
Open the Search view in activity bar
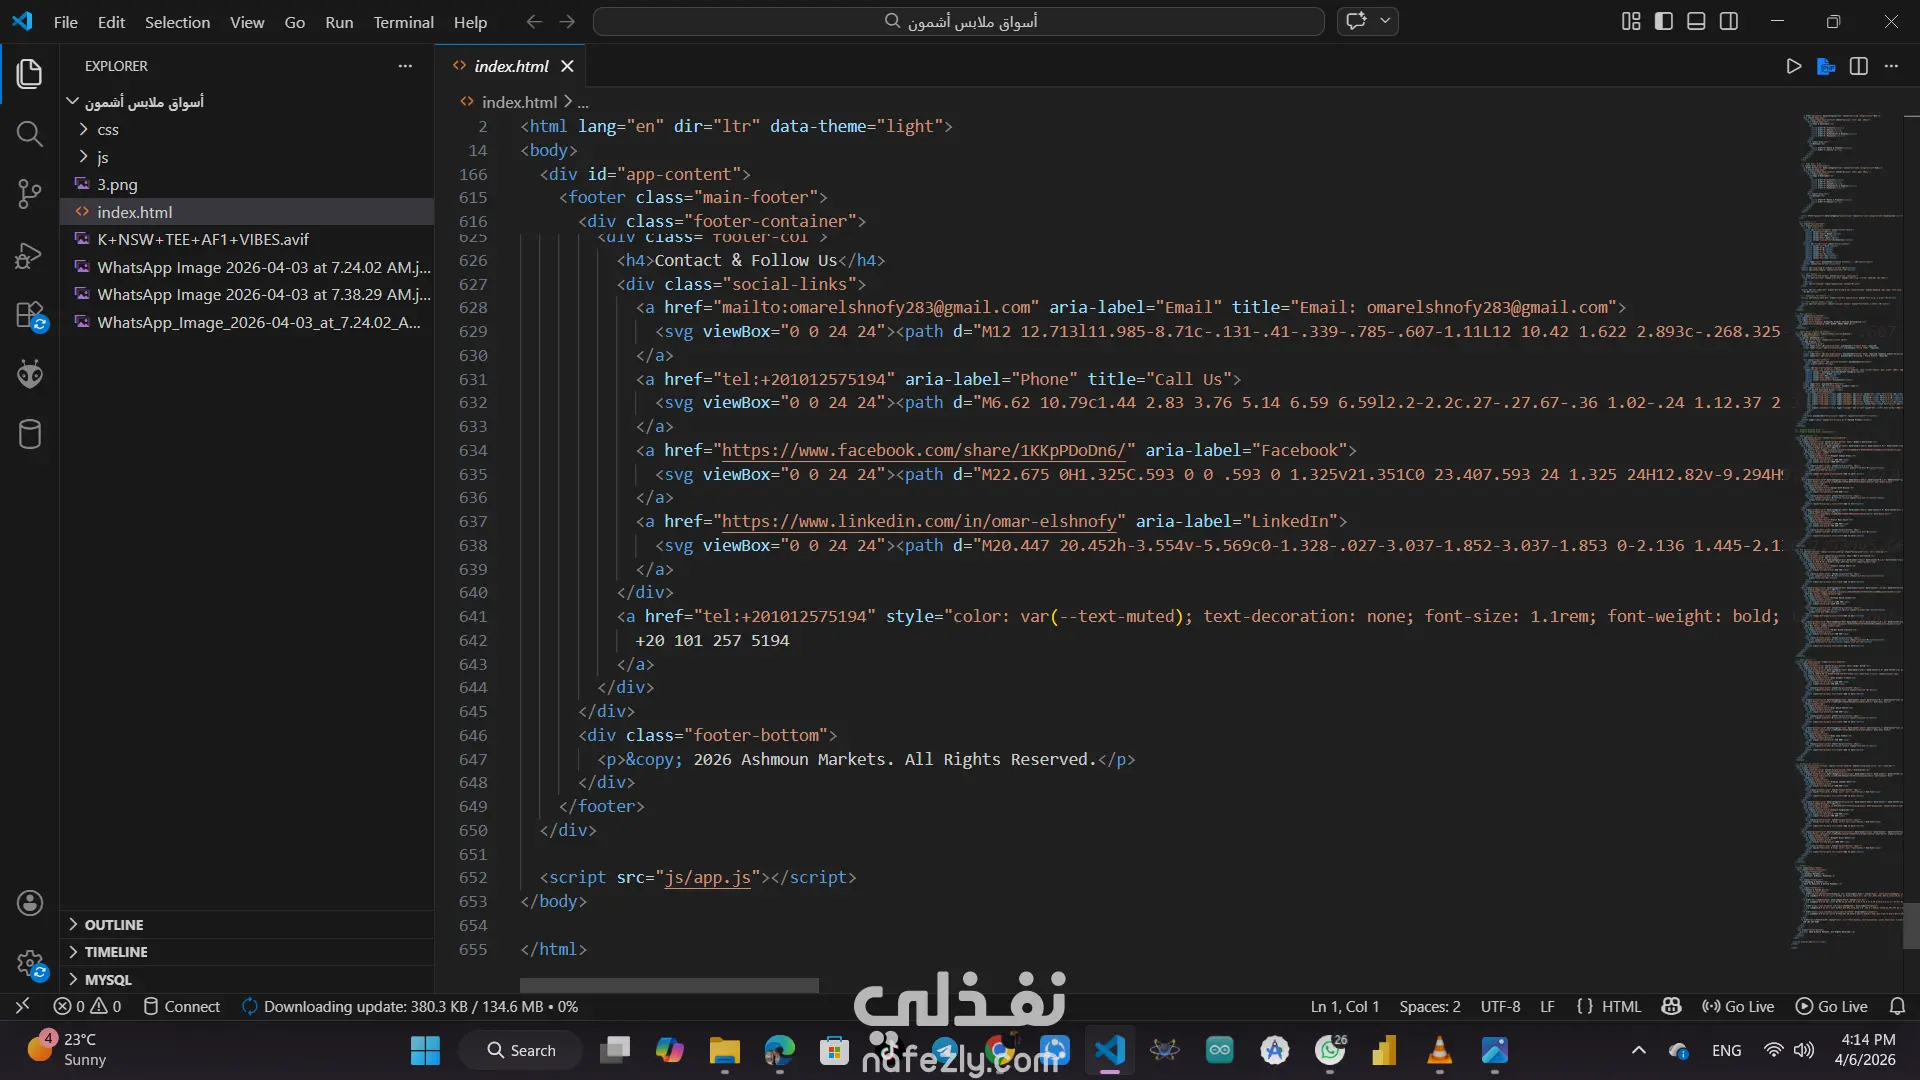29,134
